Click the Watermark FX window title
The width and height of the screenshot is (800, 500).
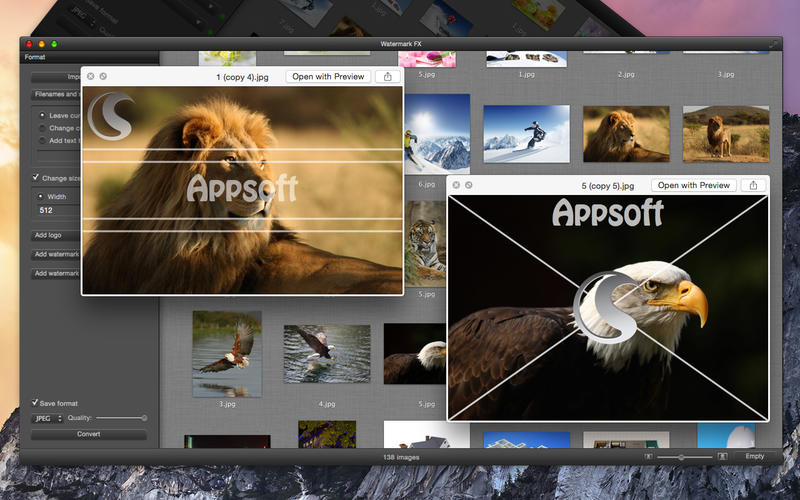[x=401, y=44]
